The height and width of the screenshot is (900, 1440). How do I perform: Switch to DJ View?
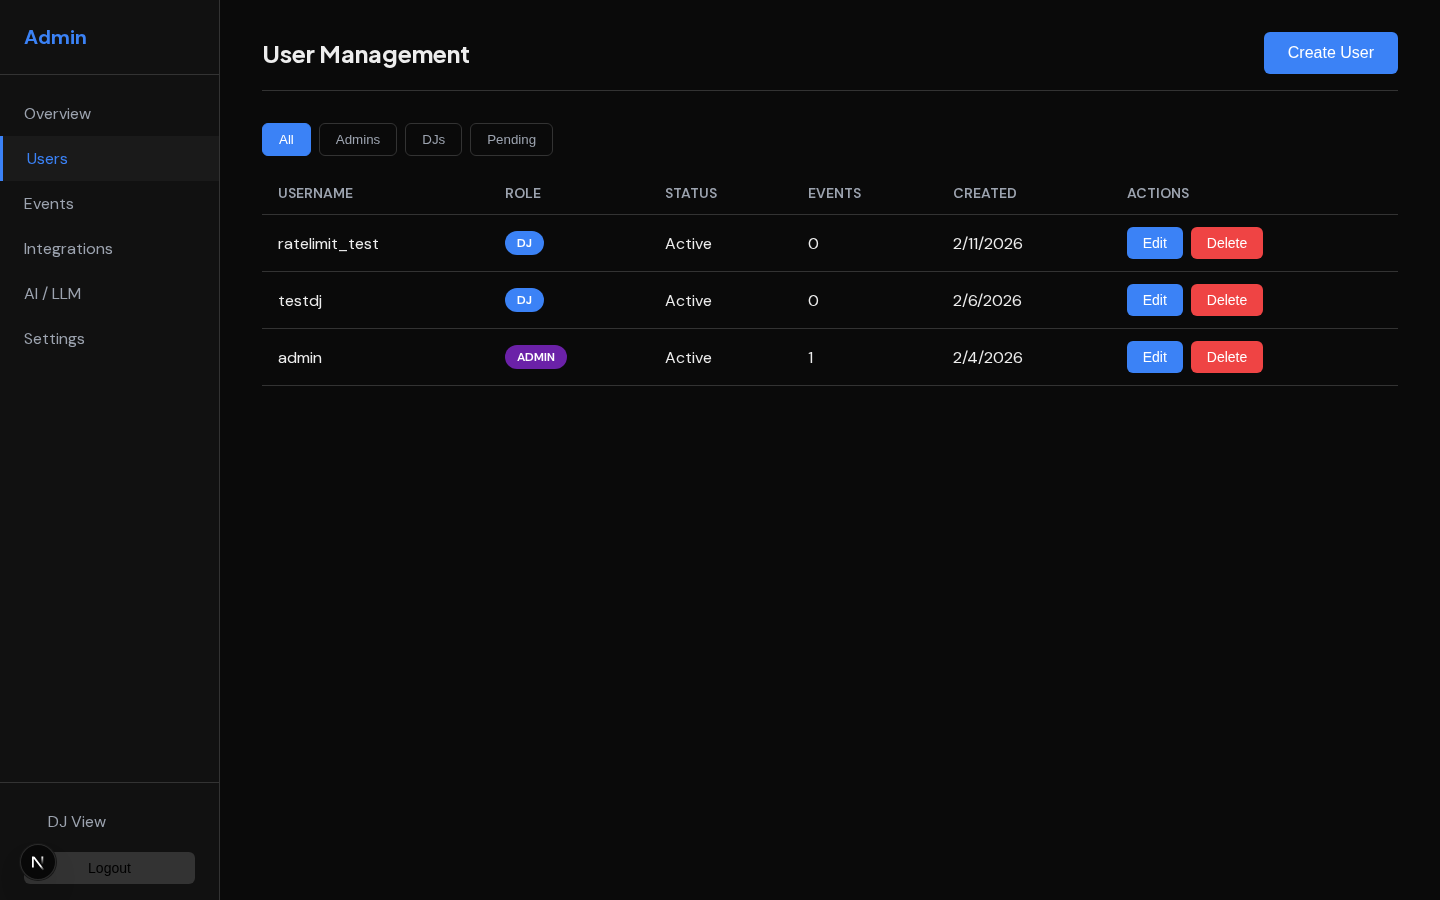[77, 821]
